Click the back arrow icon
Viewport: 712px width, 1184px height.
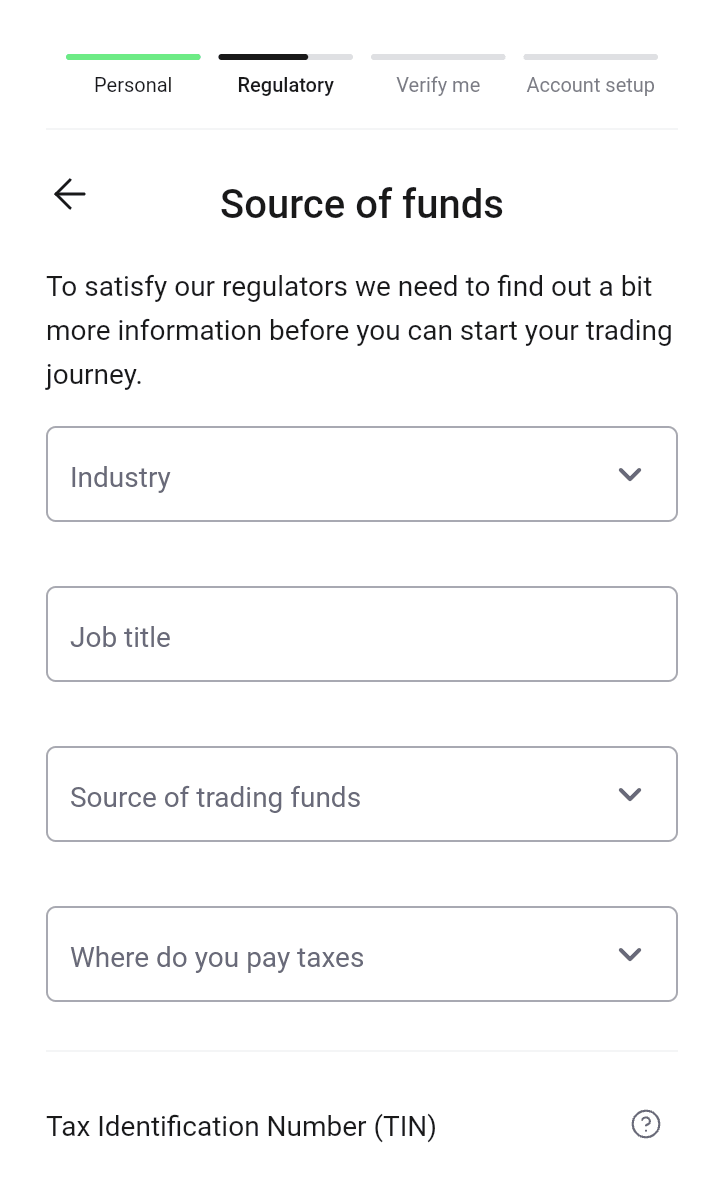(69, 194)
